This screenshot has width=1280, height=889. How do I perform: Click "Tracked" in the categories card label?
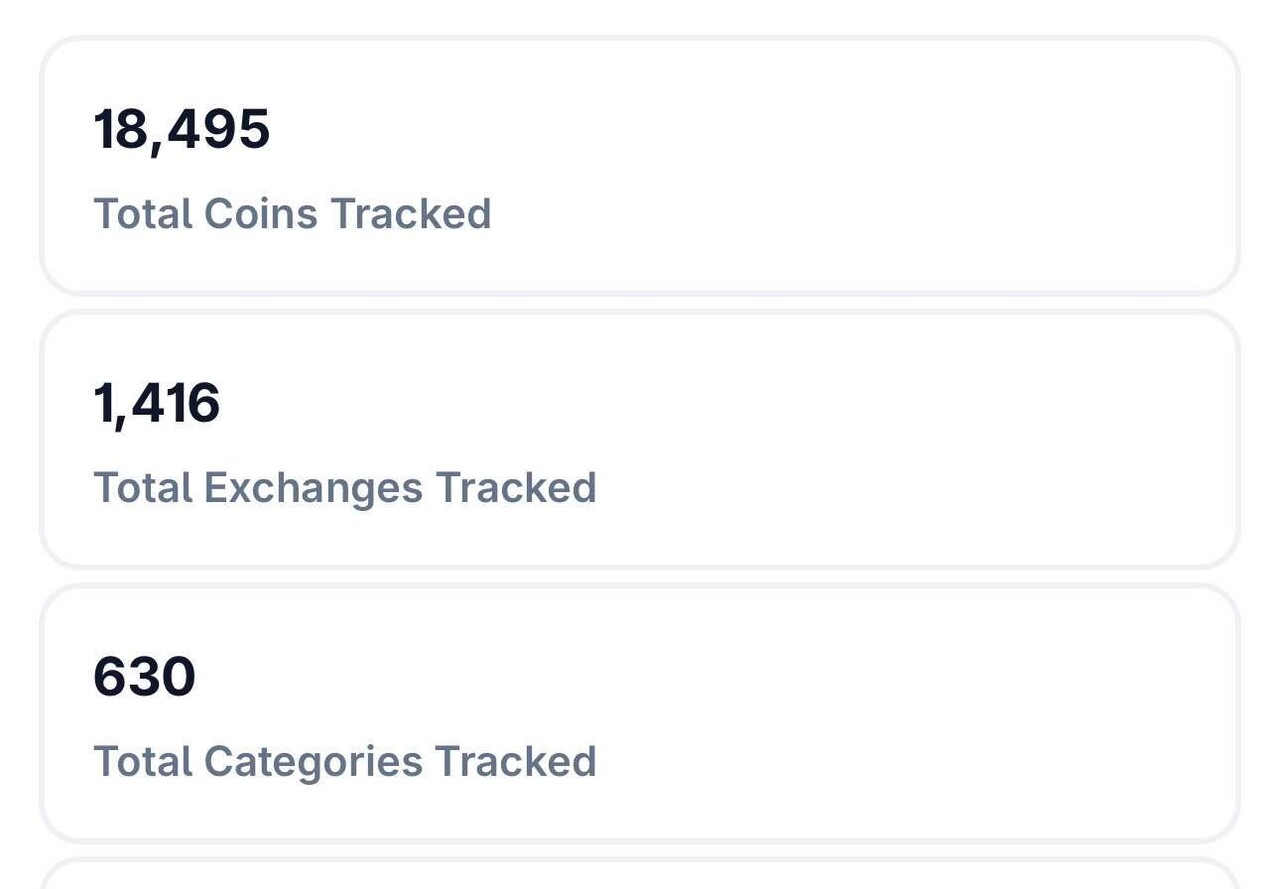515,761
